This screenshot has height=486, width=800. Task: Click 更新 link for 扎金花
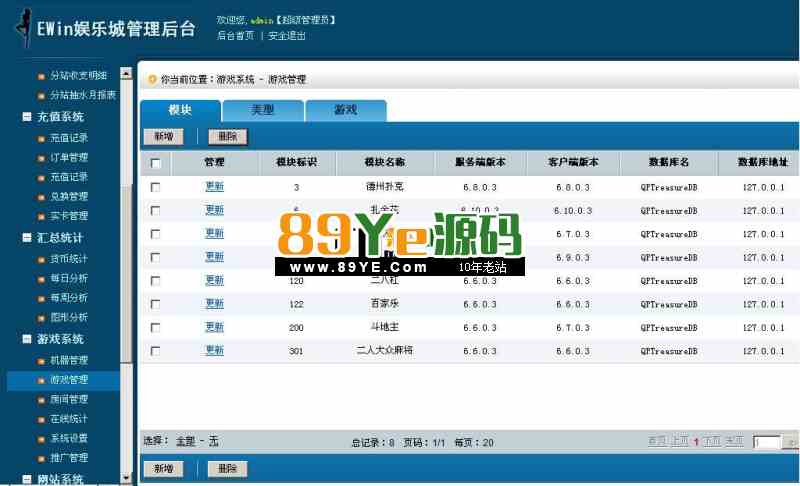pyautogui.click(x=214, y=210)
